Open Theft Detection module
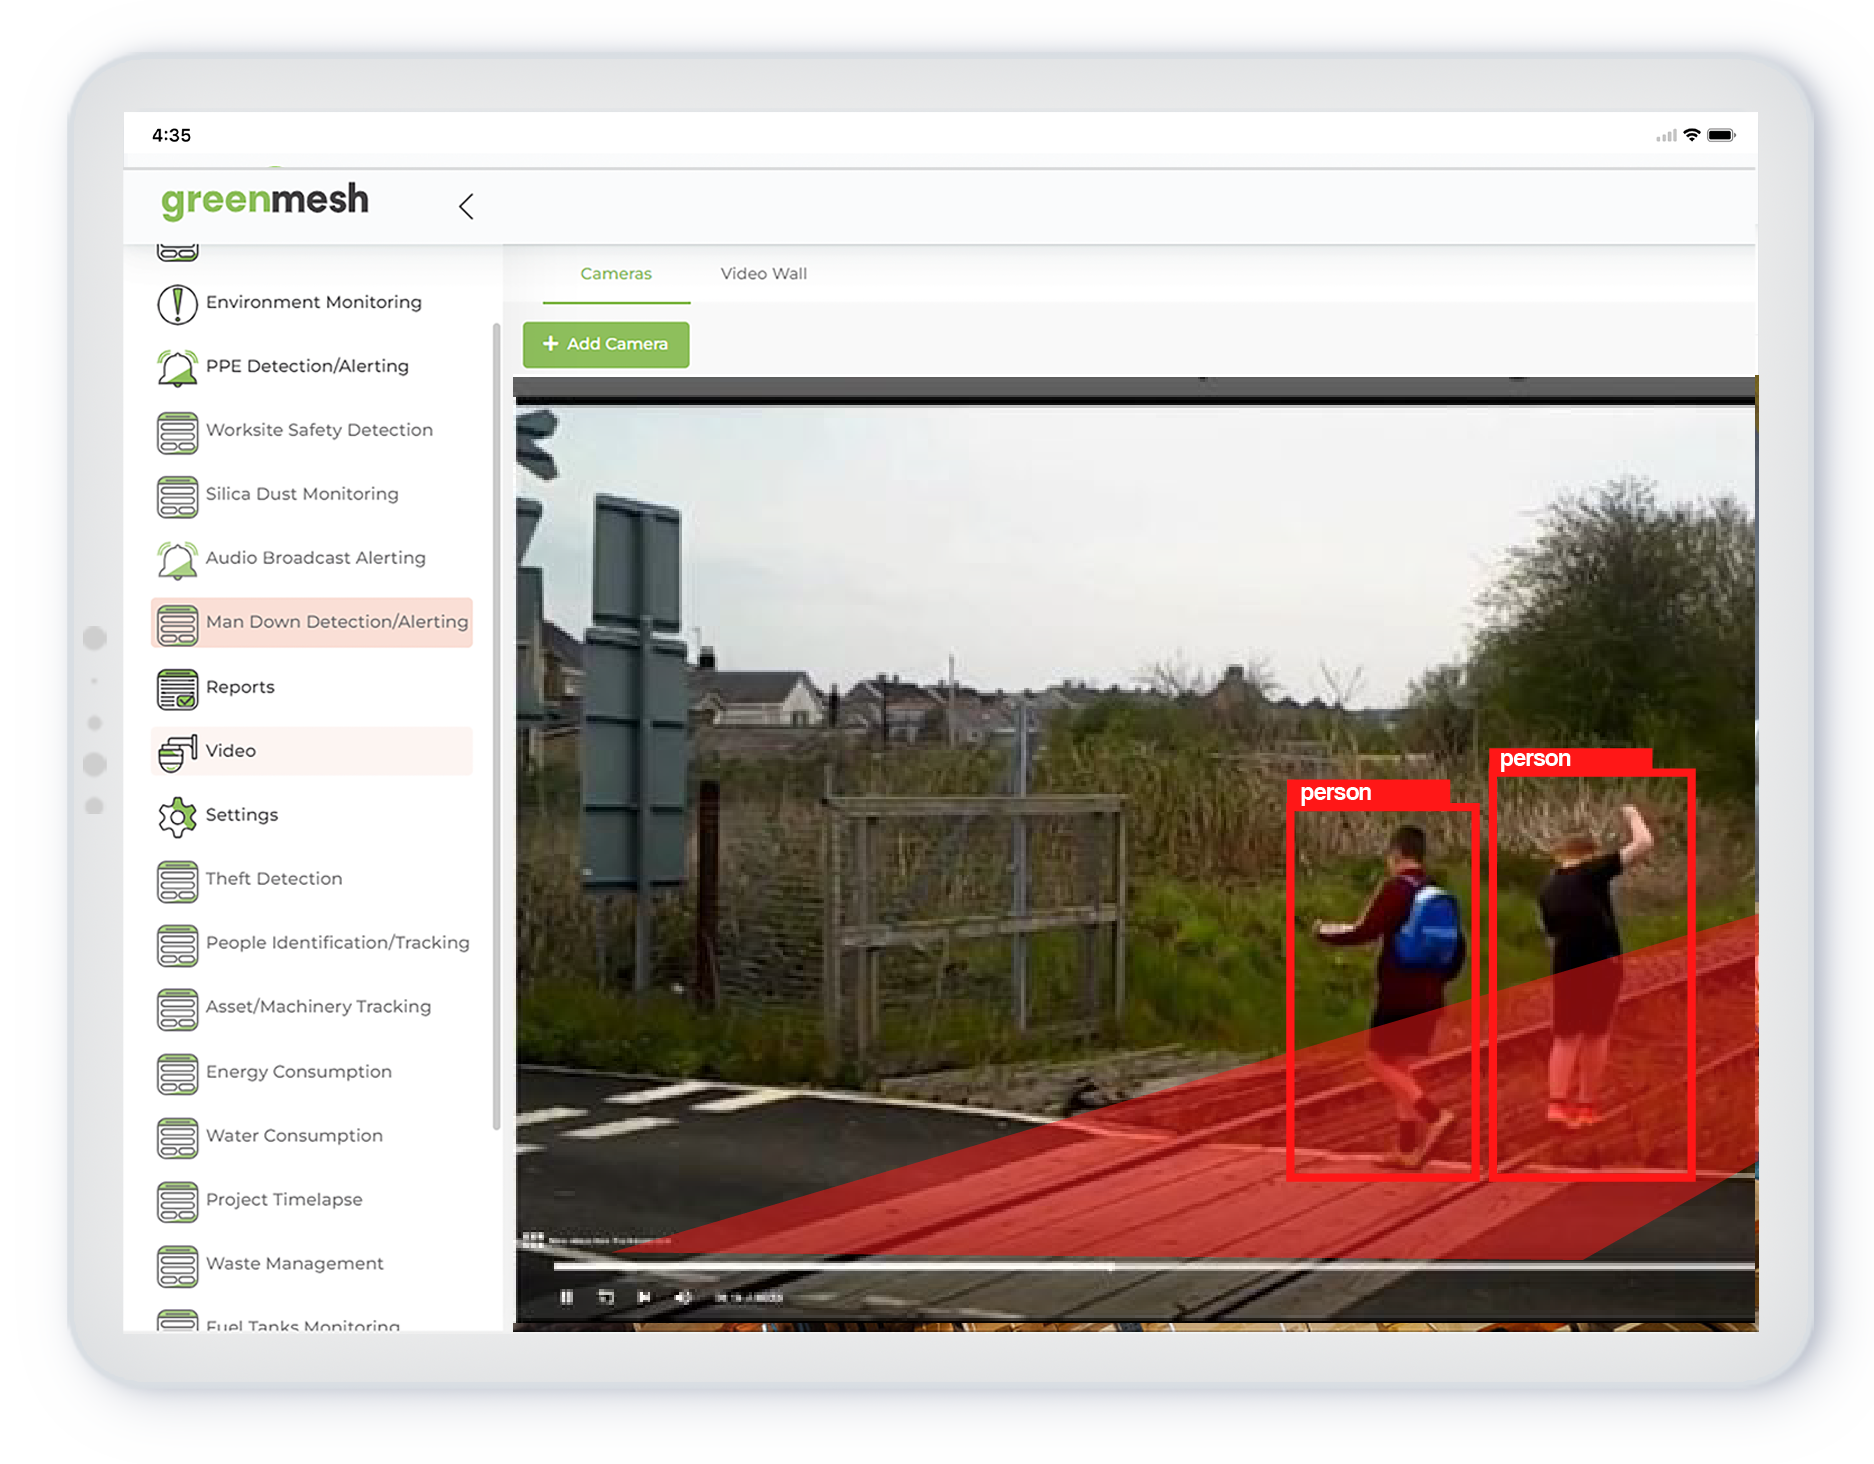Image resolution: width=1874 pixels, height=1464 pixels. 273,879
